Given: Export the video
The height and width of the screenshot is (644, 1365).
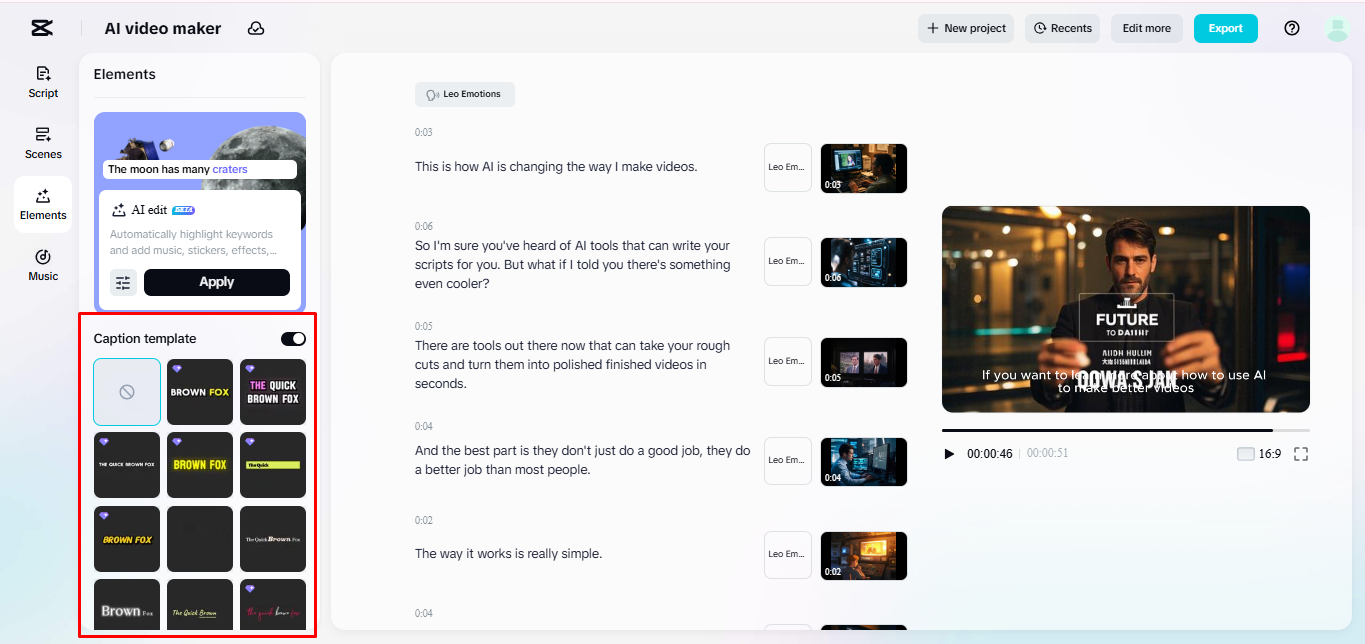Looking at the screenshot, I should coord(1225,28).
